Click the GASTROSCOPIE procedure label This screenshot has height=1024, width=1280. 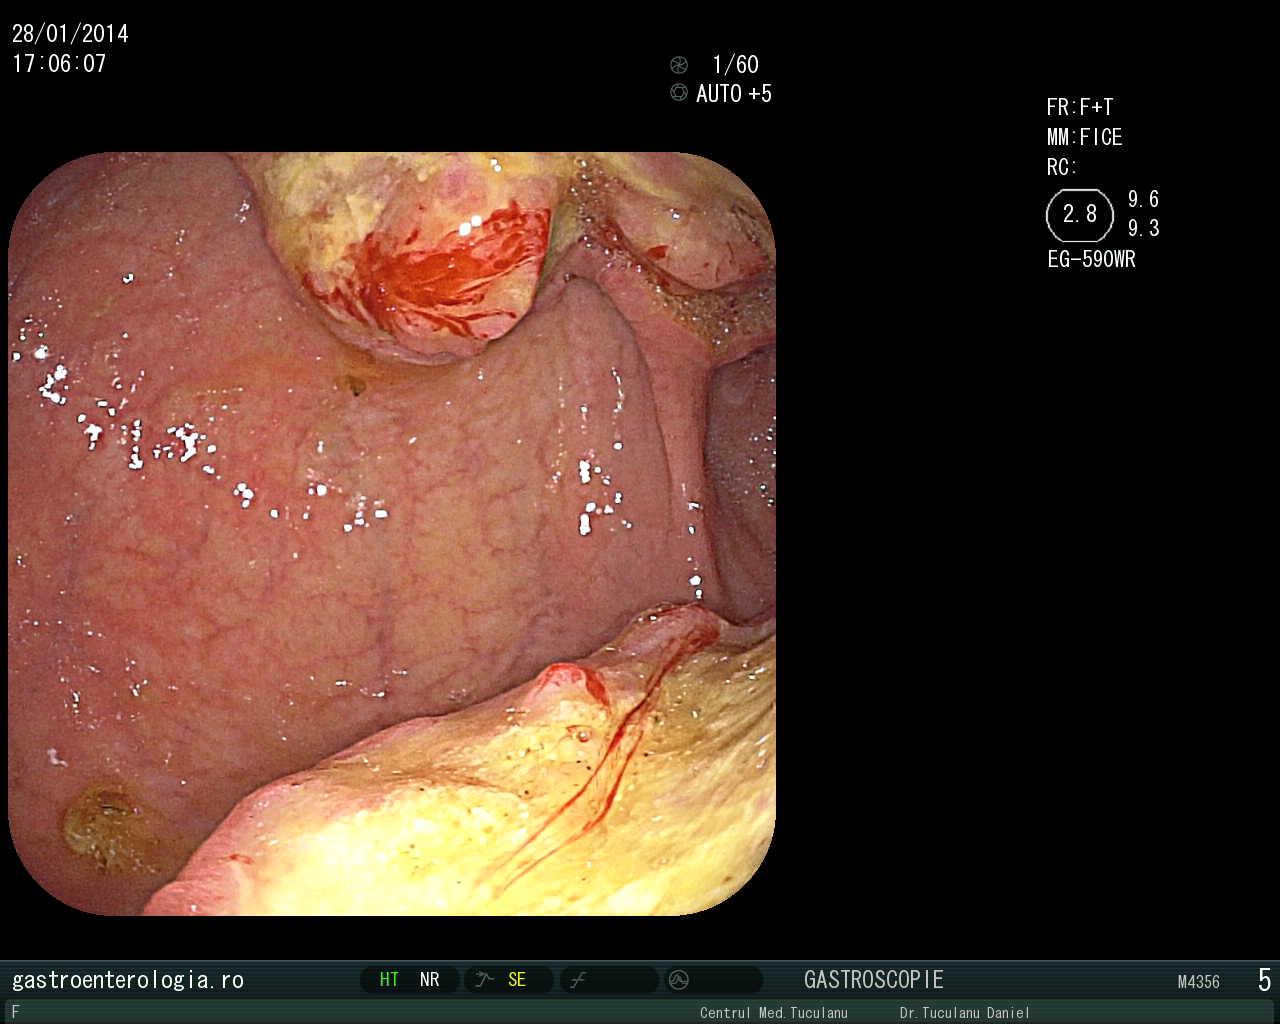coord(874,980)
